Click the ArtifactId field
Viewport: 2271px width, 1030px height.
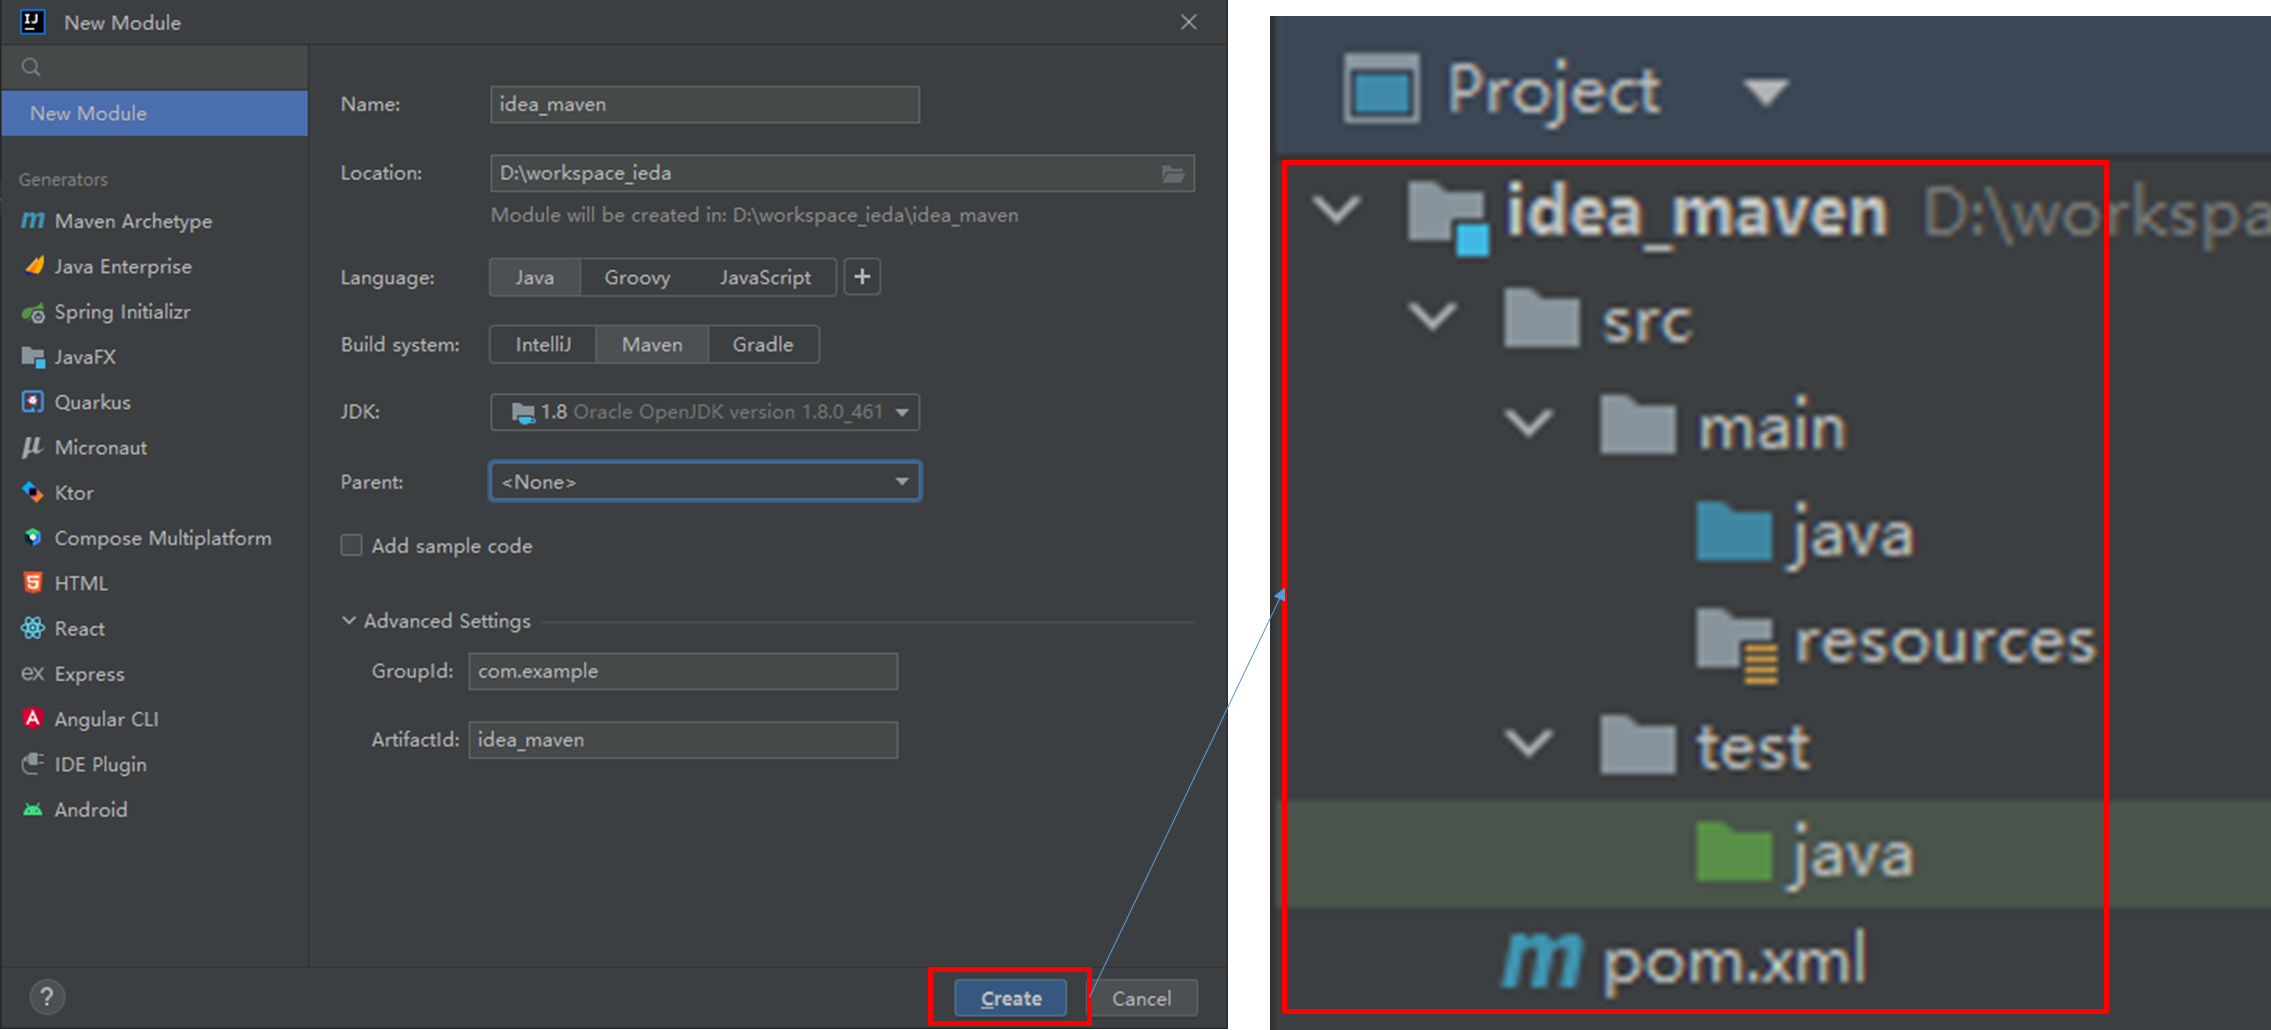pyautogui.click(x=683, y=740)
